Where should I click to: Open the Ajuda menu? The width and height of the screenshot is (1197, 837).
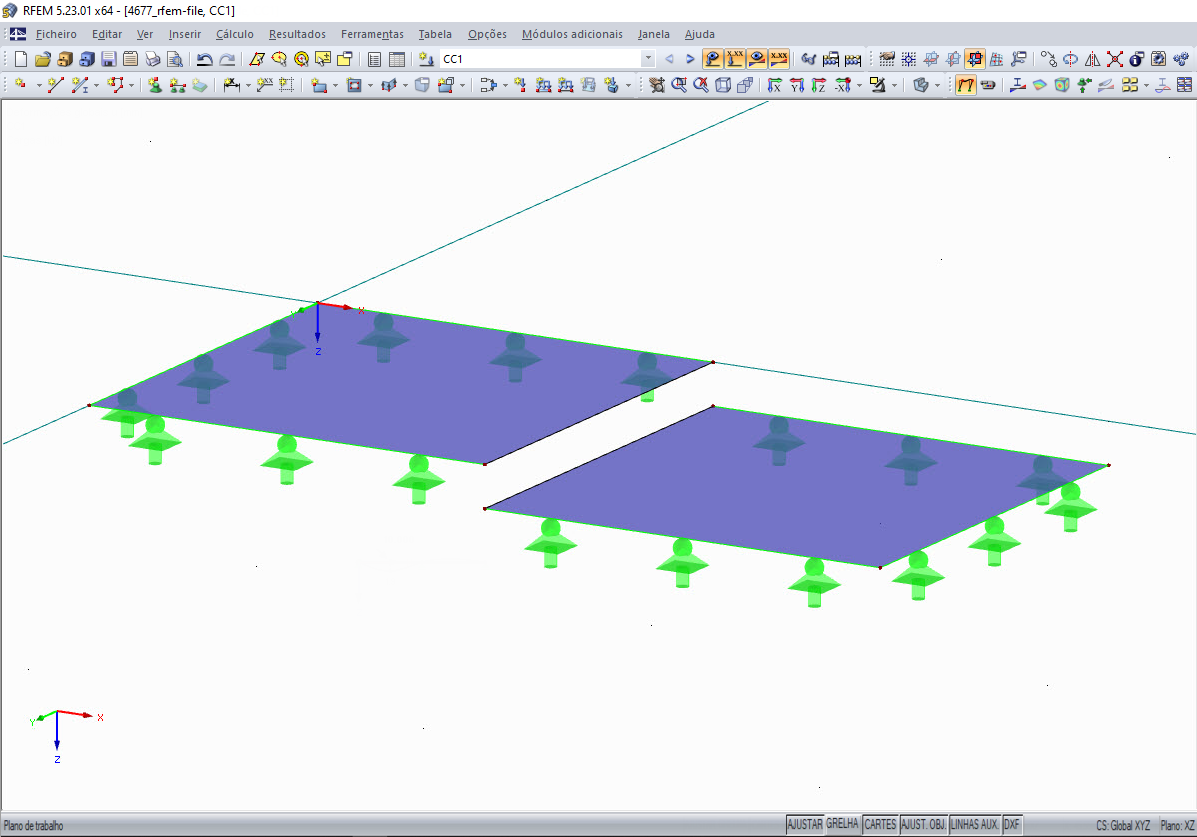(x=699, y=34)
